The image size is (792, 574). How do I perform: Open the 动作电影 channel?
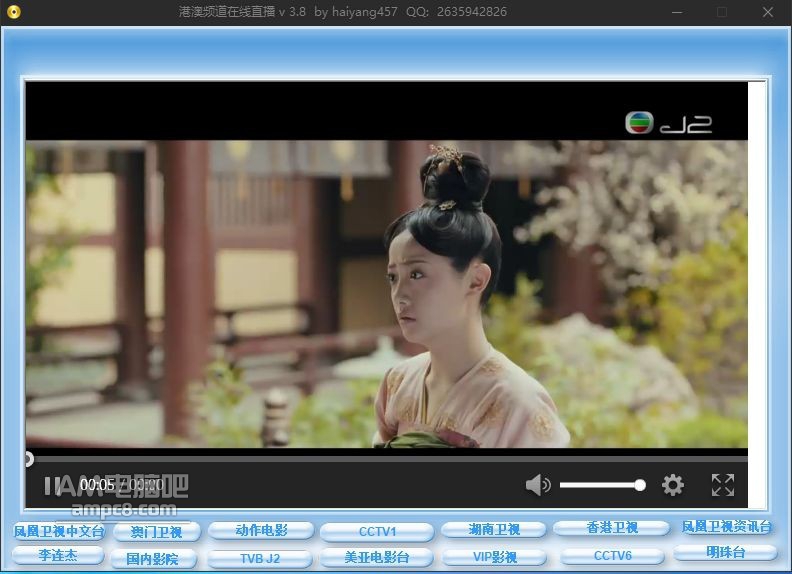[261, 530]
